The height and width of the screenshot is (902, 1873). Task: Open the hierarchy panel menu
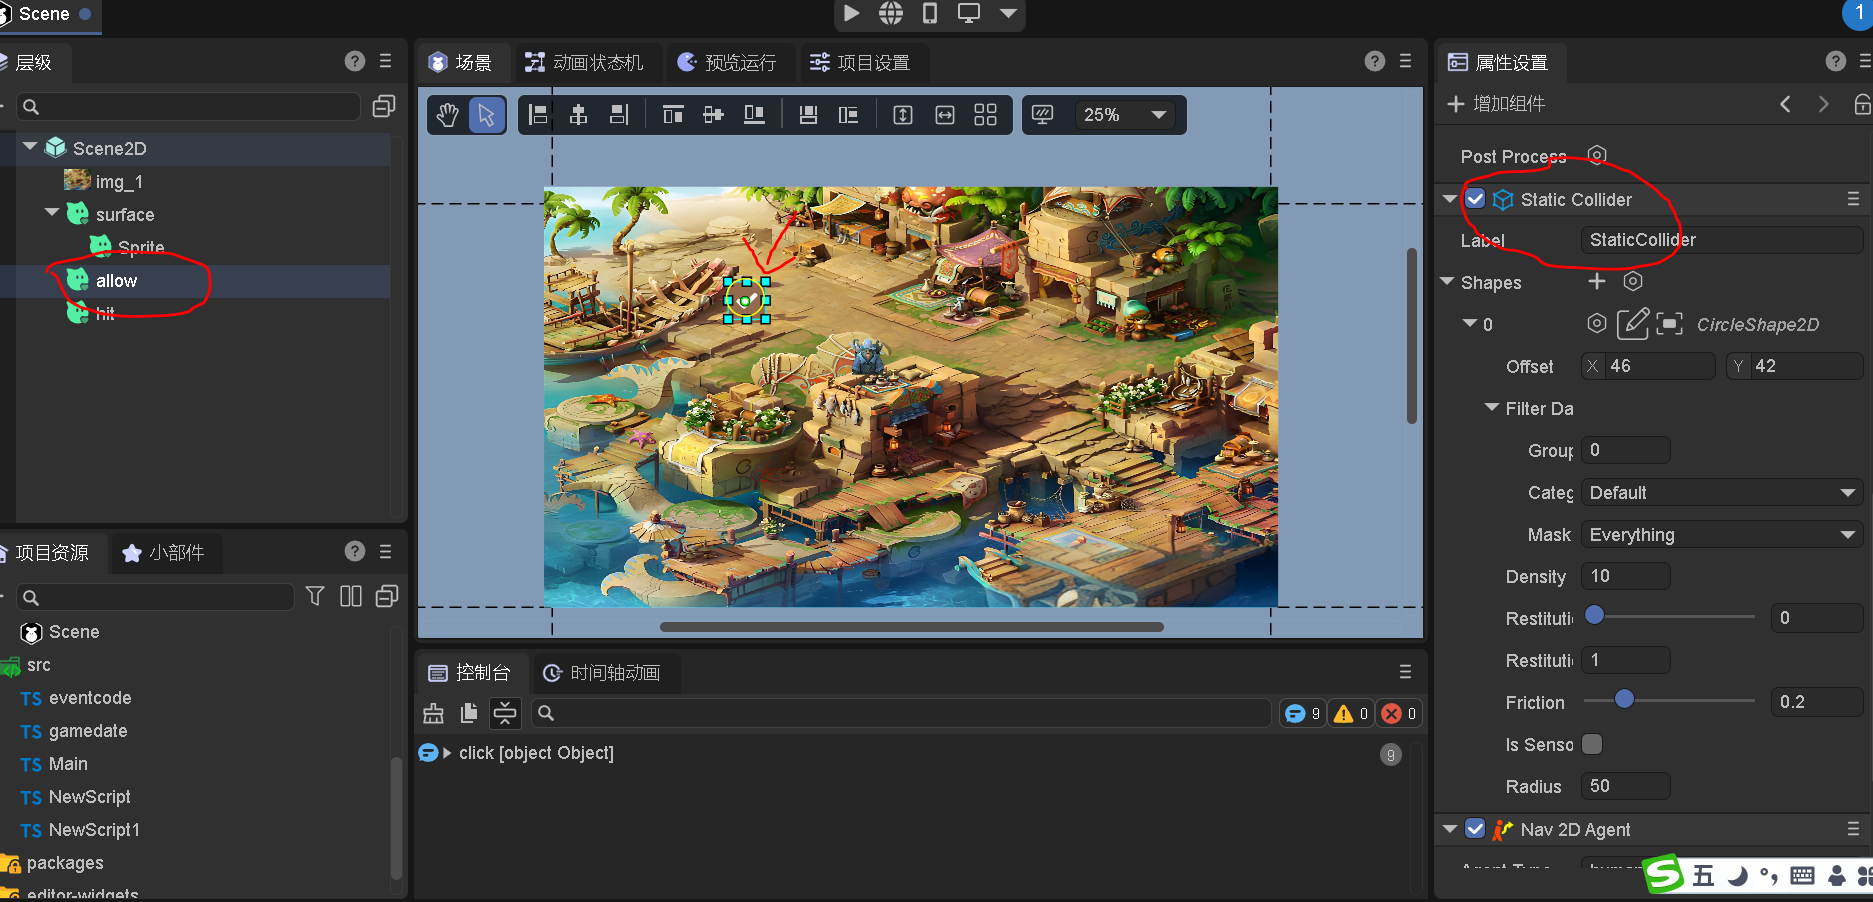click(386, 61)
